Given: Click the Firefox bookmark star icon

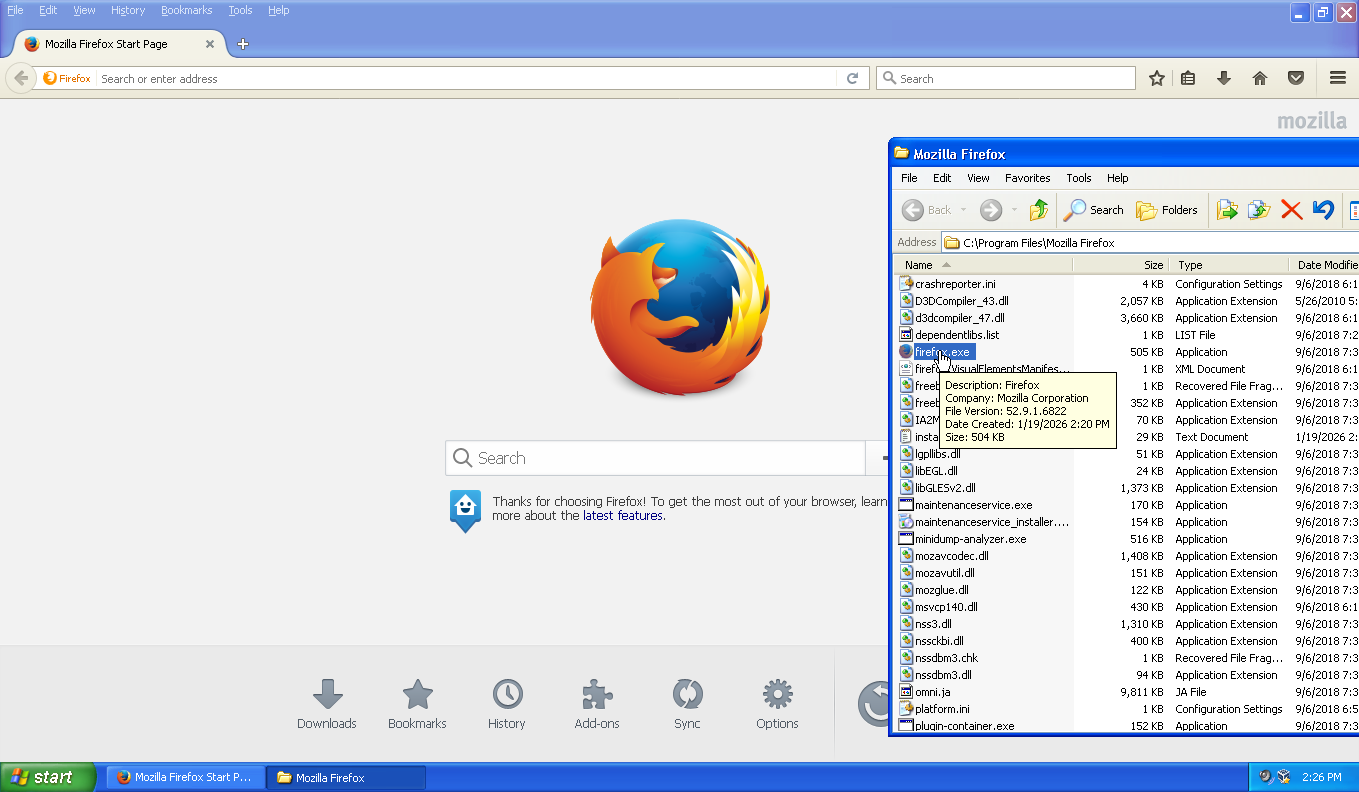Looking at the screenshot, I should point(1157,78).
